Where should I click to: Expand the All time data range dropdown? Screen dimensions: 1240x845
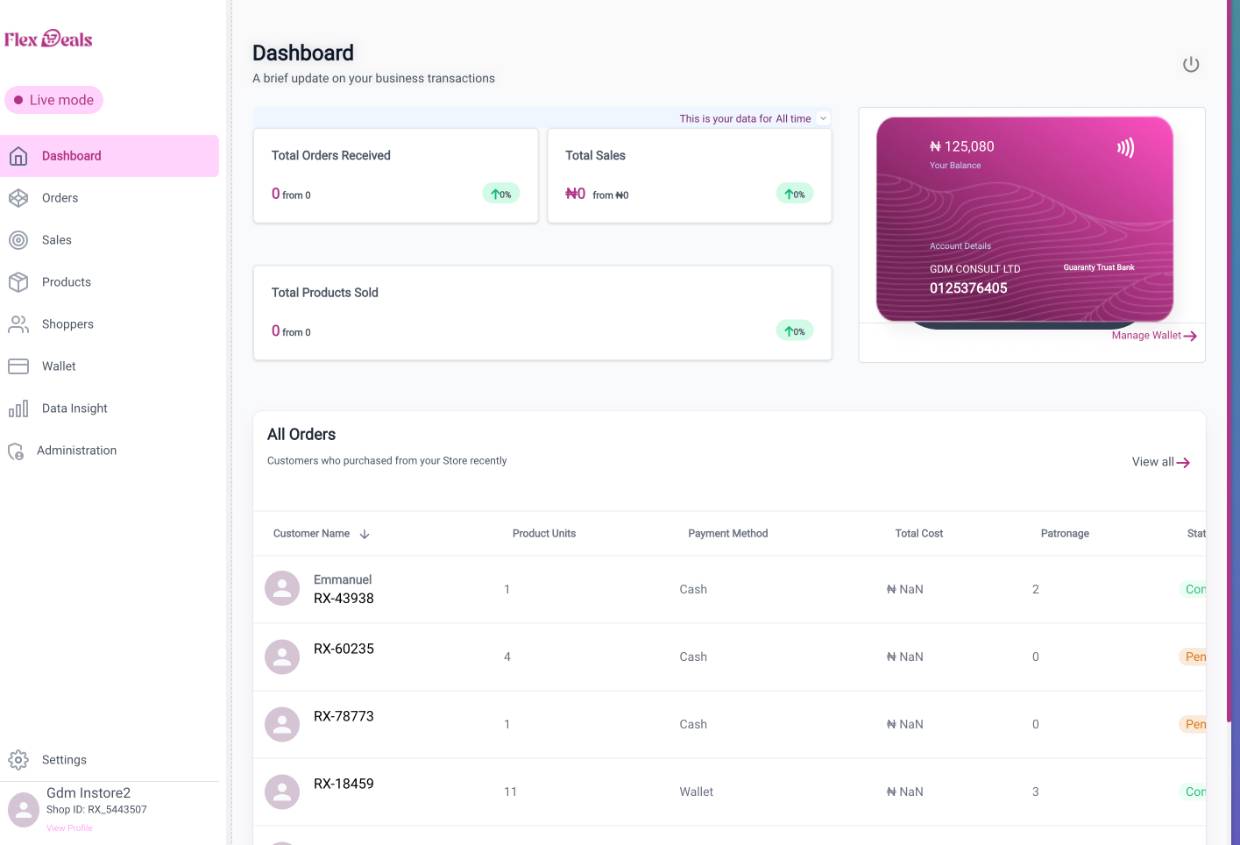tap(823, 118)
